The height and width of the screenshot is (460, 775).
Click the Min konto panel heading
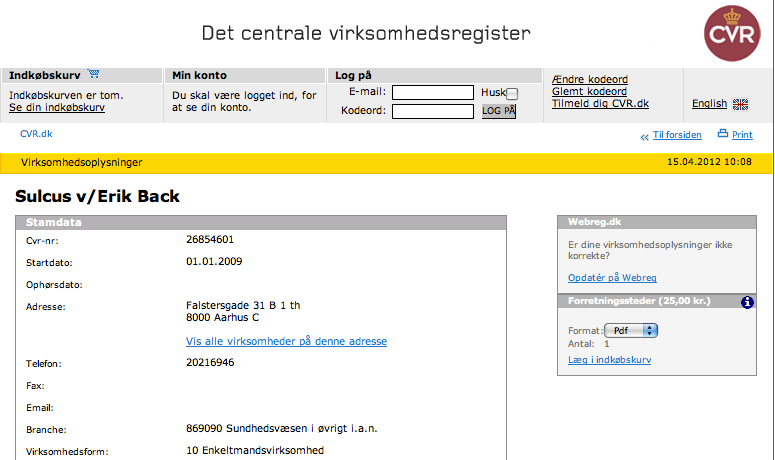tap(199, 75)
